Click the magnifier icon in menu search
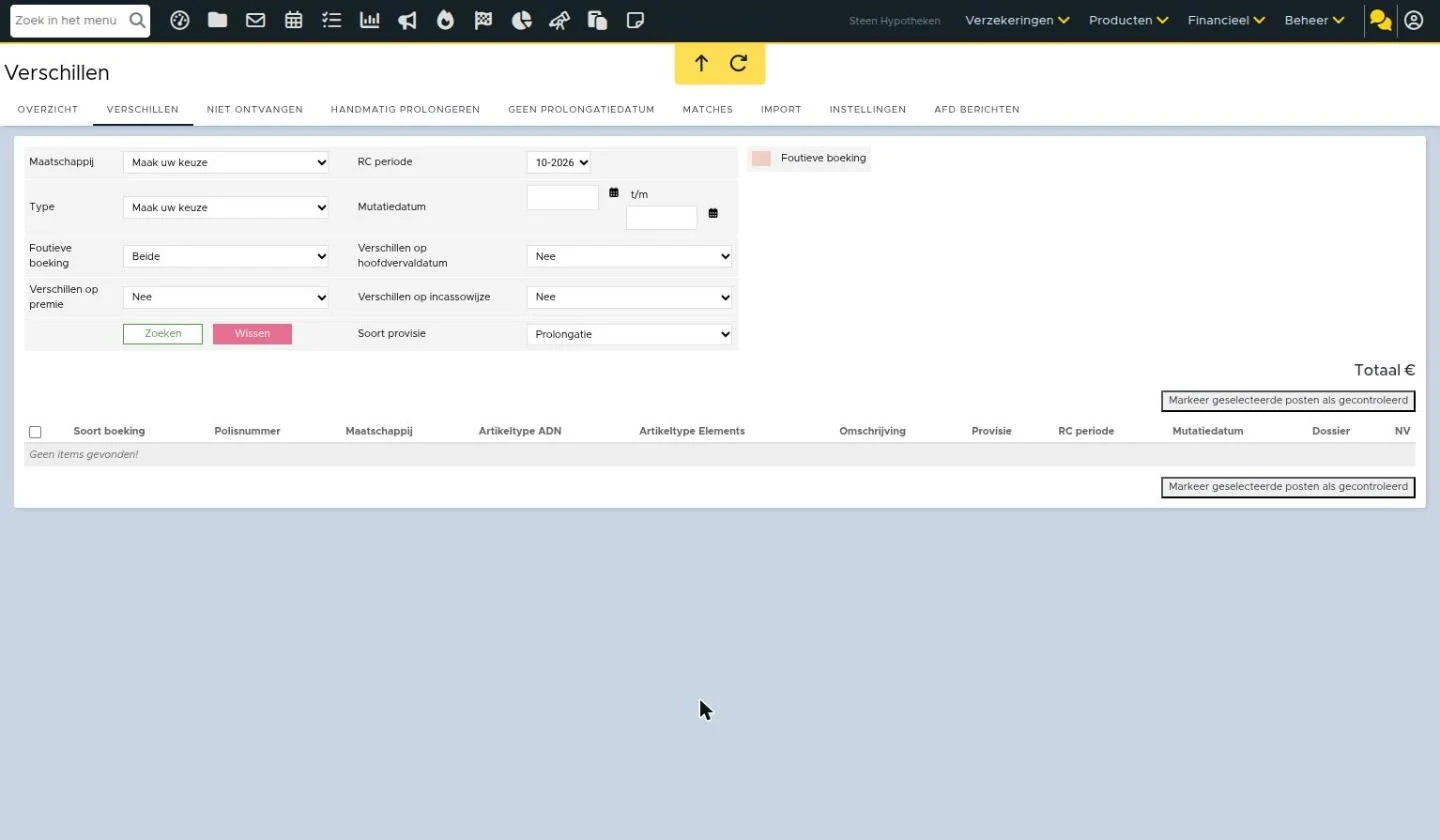Image resolution: width=1440 pixels, height=840 pixels. tap(137, 20)
